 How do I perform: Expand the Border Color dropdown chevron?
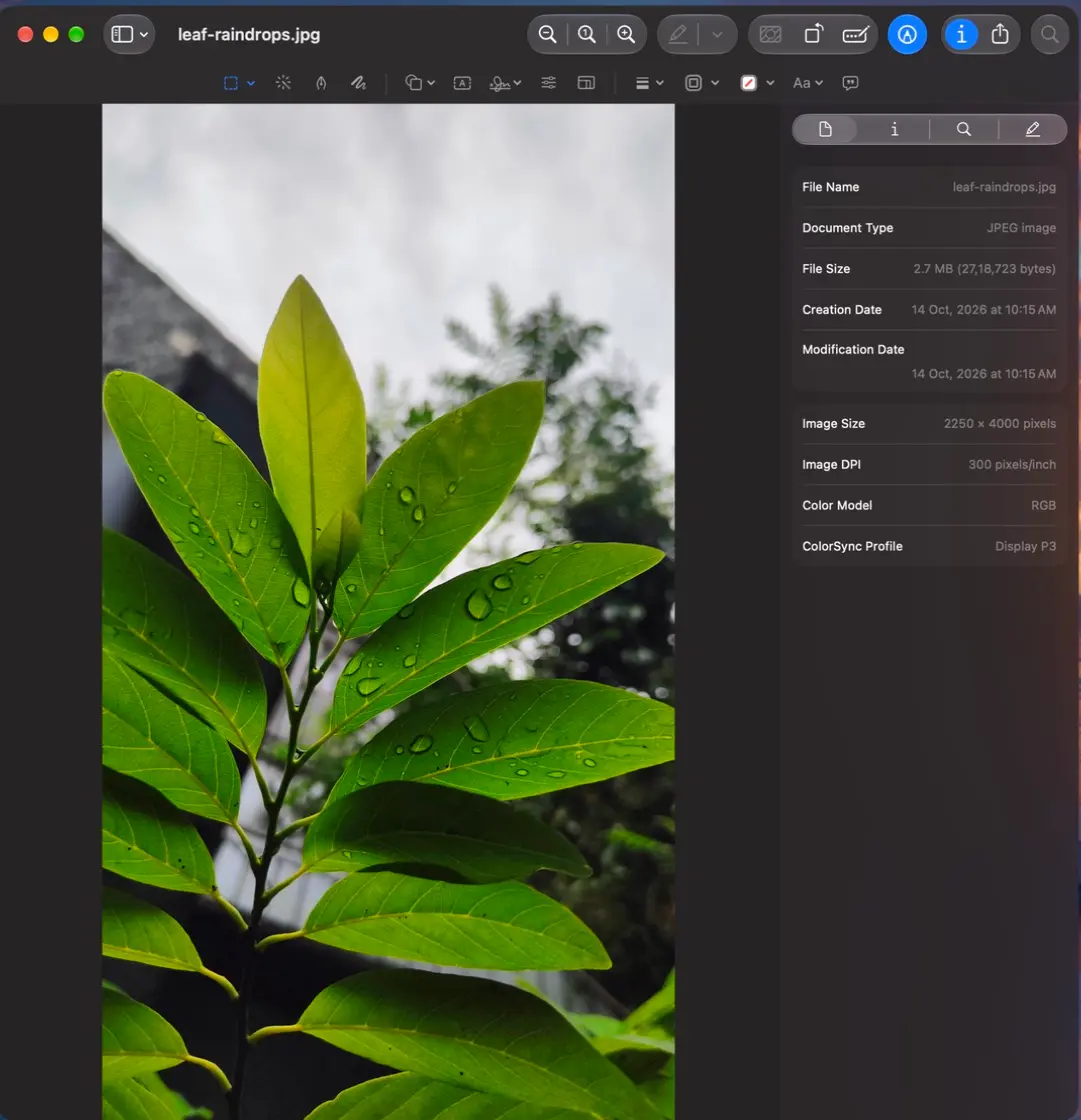[714, 83]
